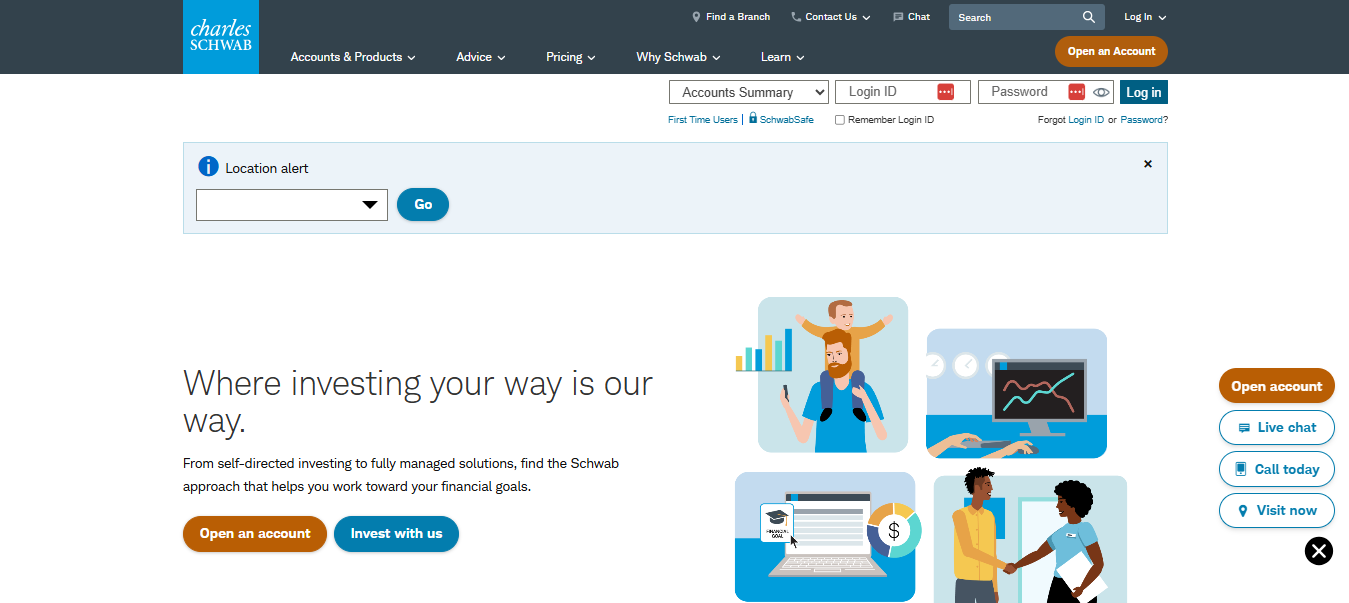The image size is (1349, 603).
Task: Expand the Why Schwab menu
Action: [678, 57]
